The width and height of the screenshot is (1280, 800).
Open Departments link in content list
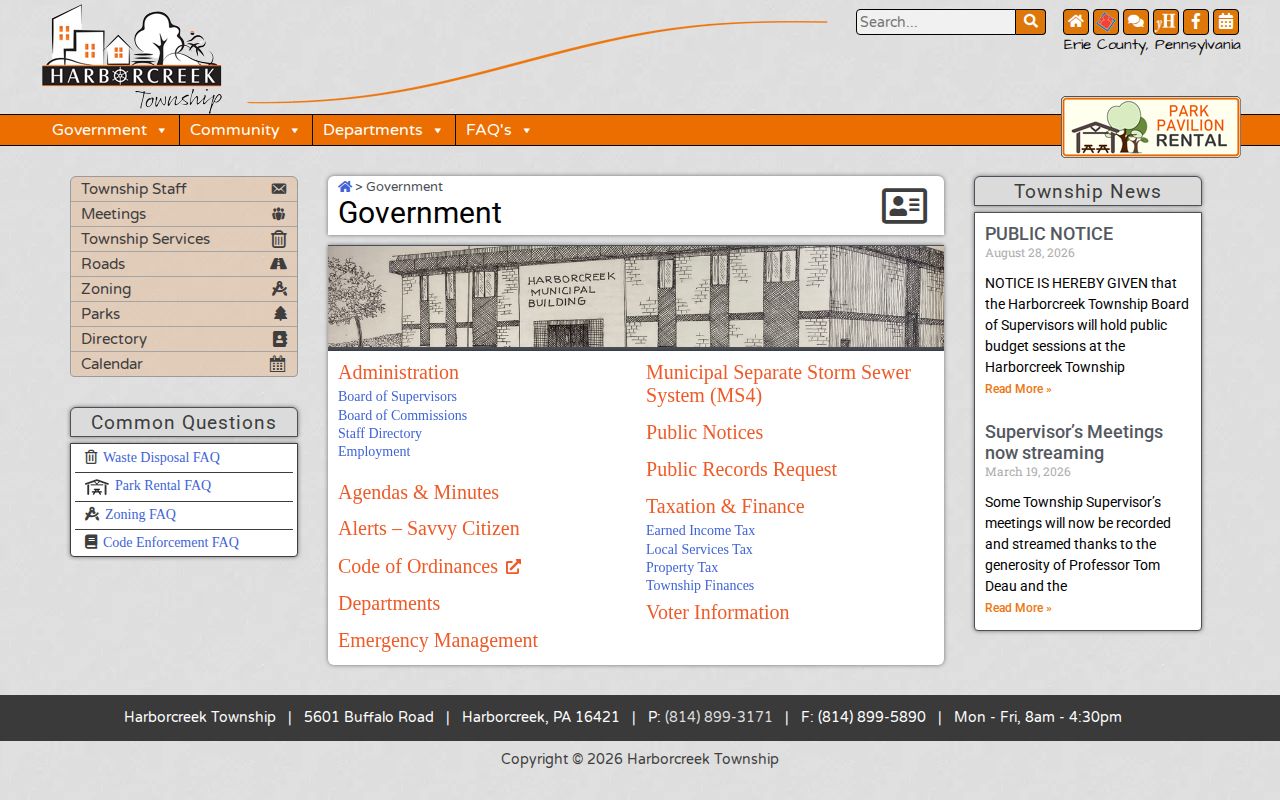pos(389,603)
